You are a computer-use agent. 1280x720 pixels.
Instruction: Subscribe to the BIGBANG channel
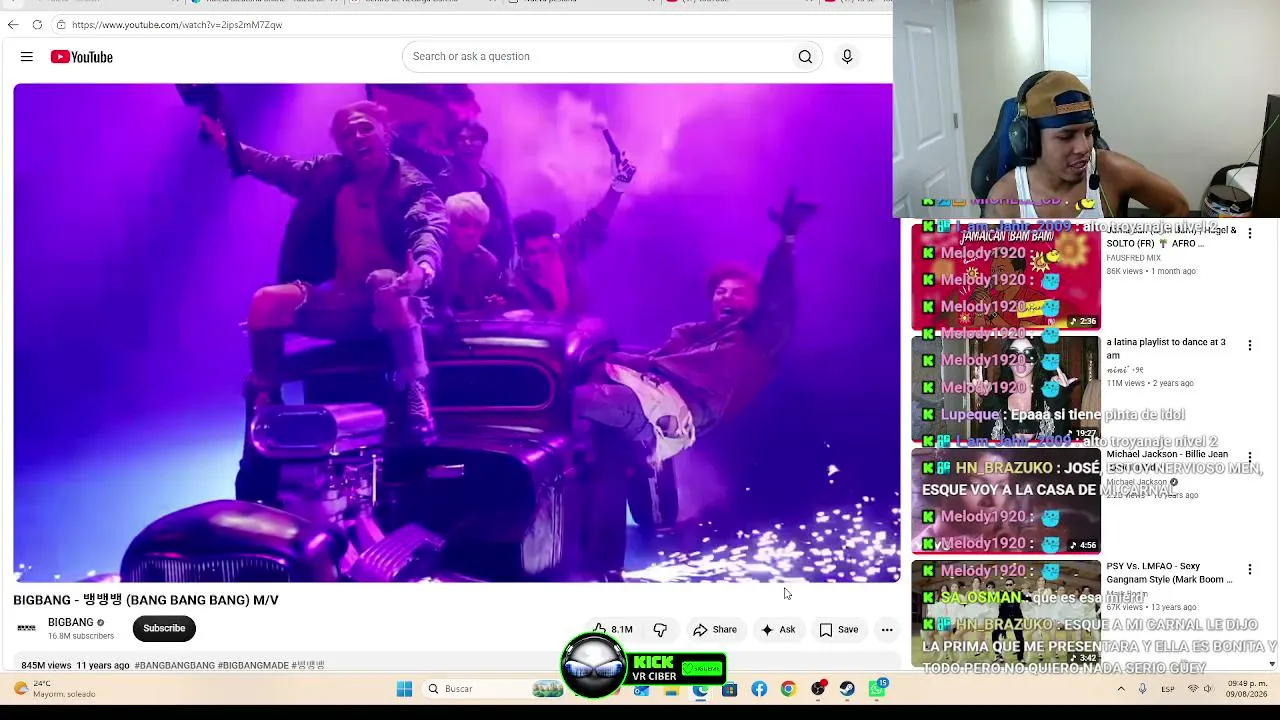pos(164,628)
